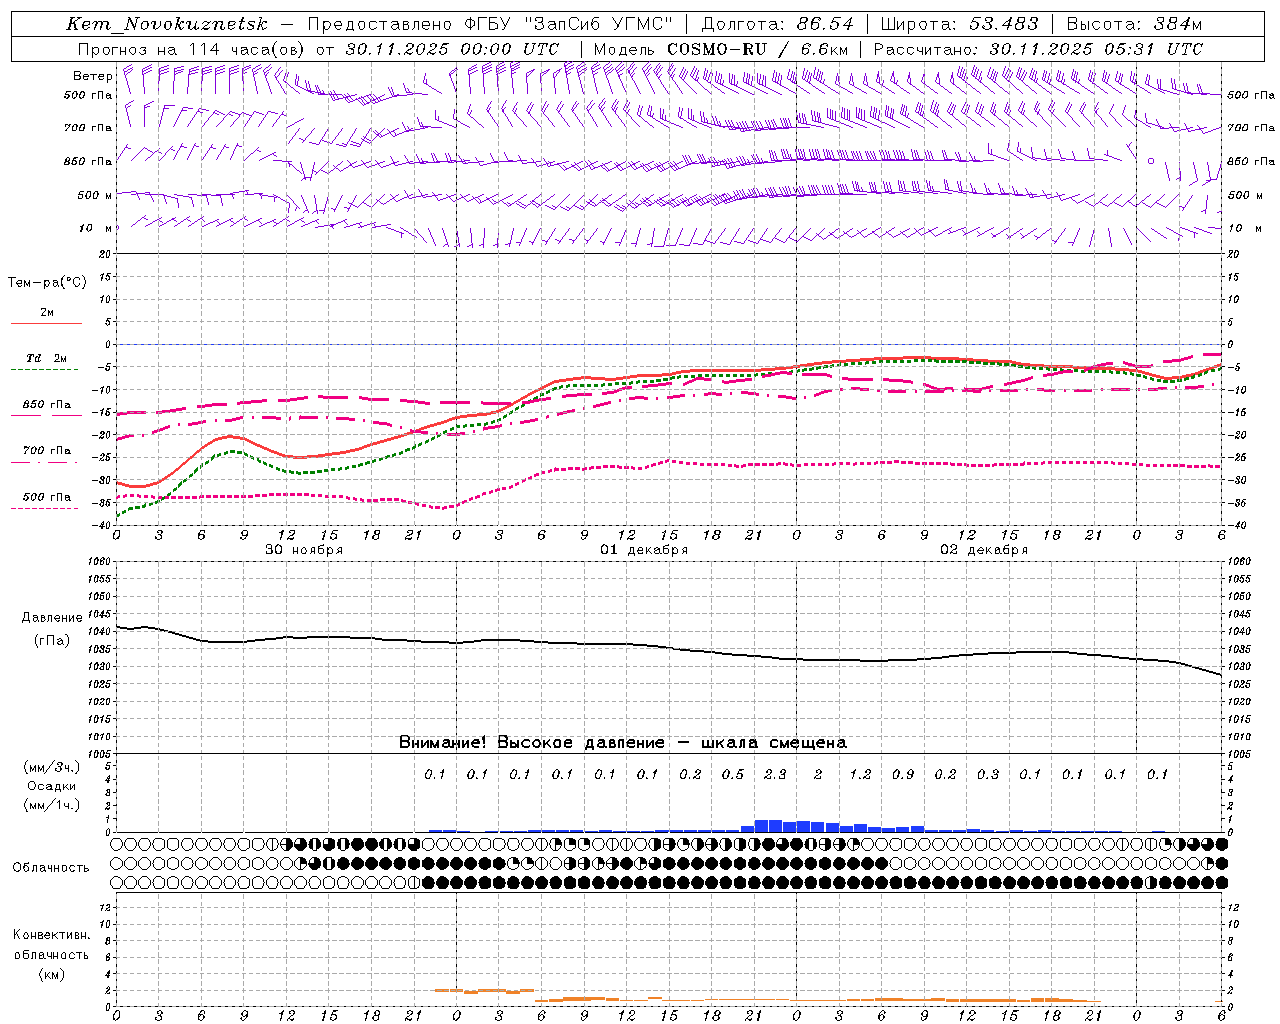Click 'Прогноз на 114 часа(ов)' forecast text
1280x1024 pixels.
tap(191, 49)
